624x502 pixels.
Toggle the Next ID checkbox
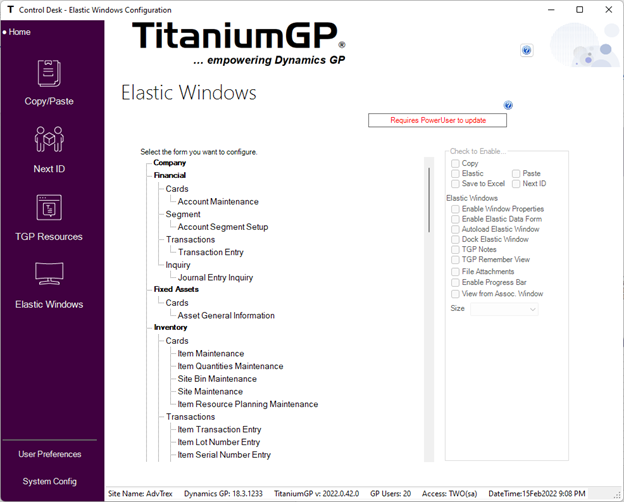click(x=516, y=184)
